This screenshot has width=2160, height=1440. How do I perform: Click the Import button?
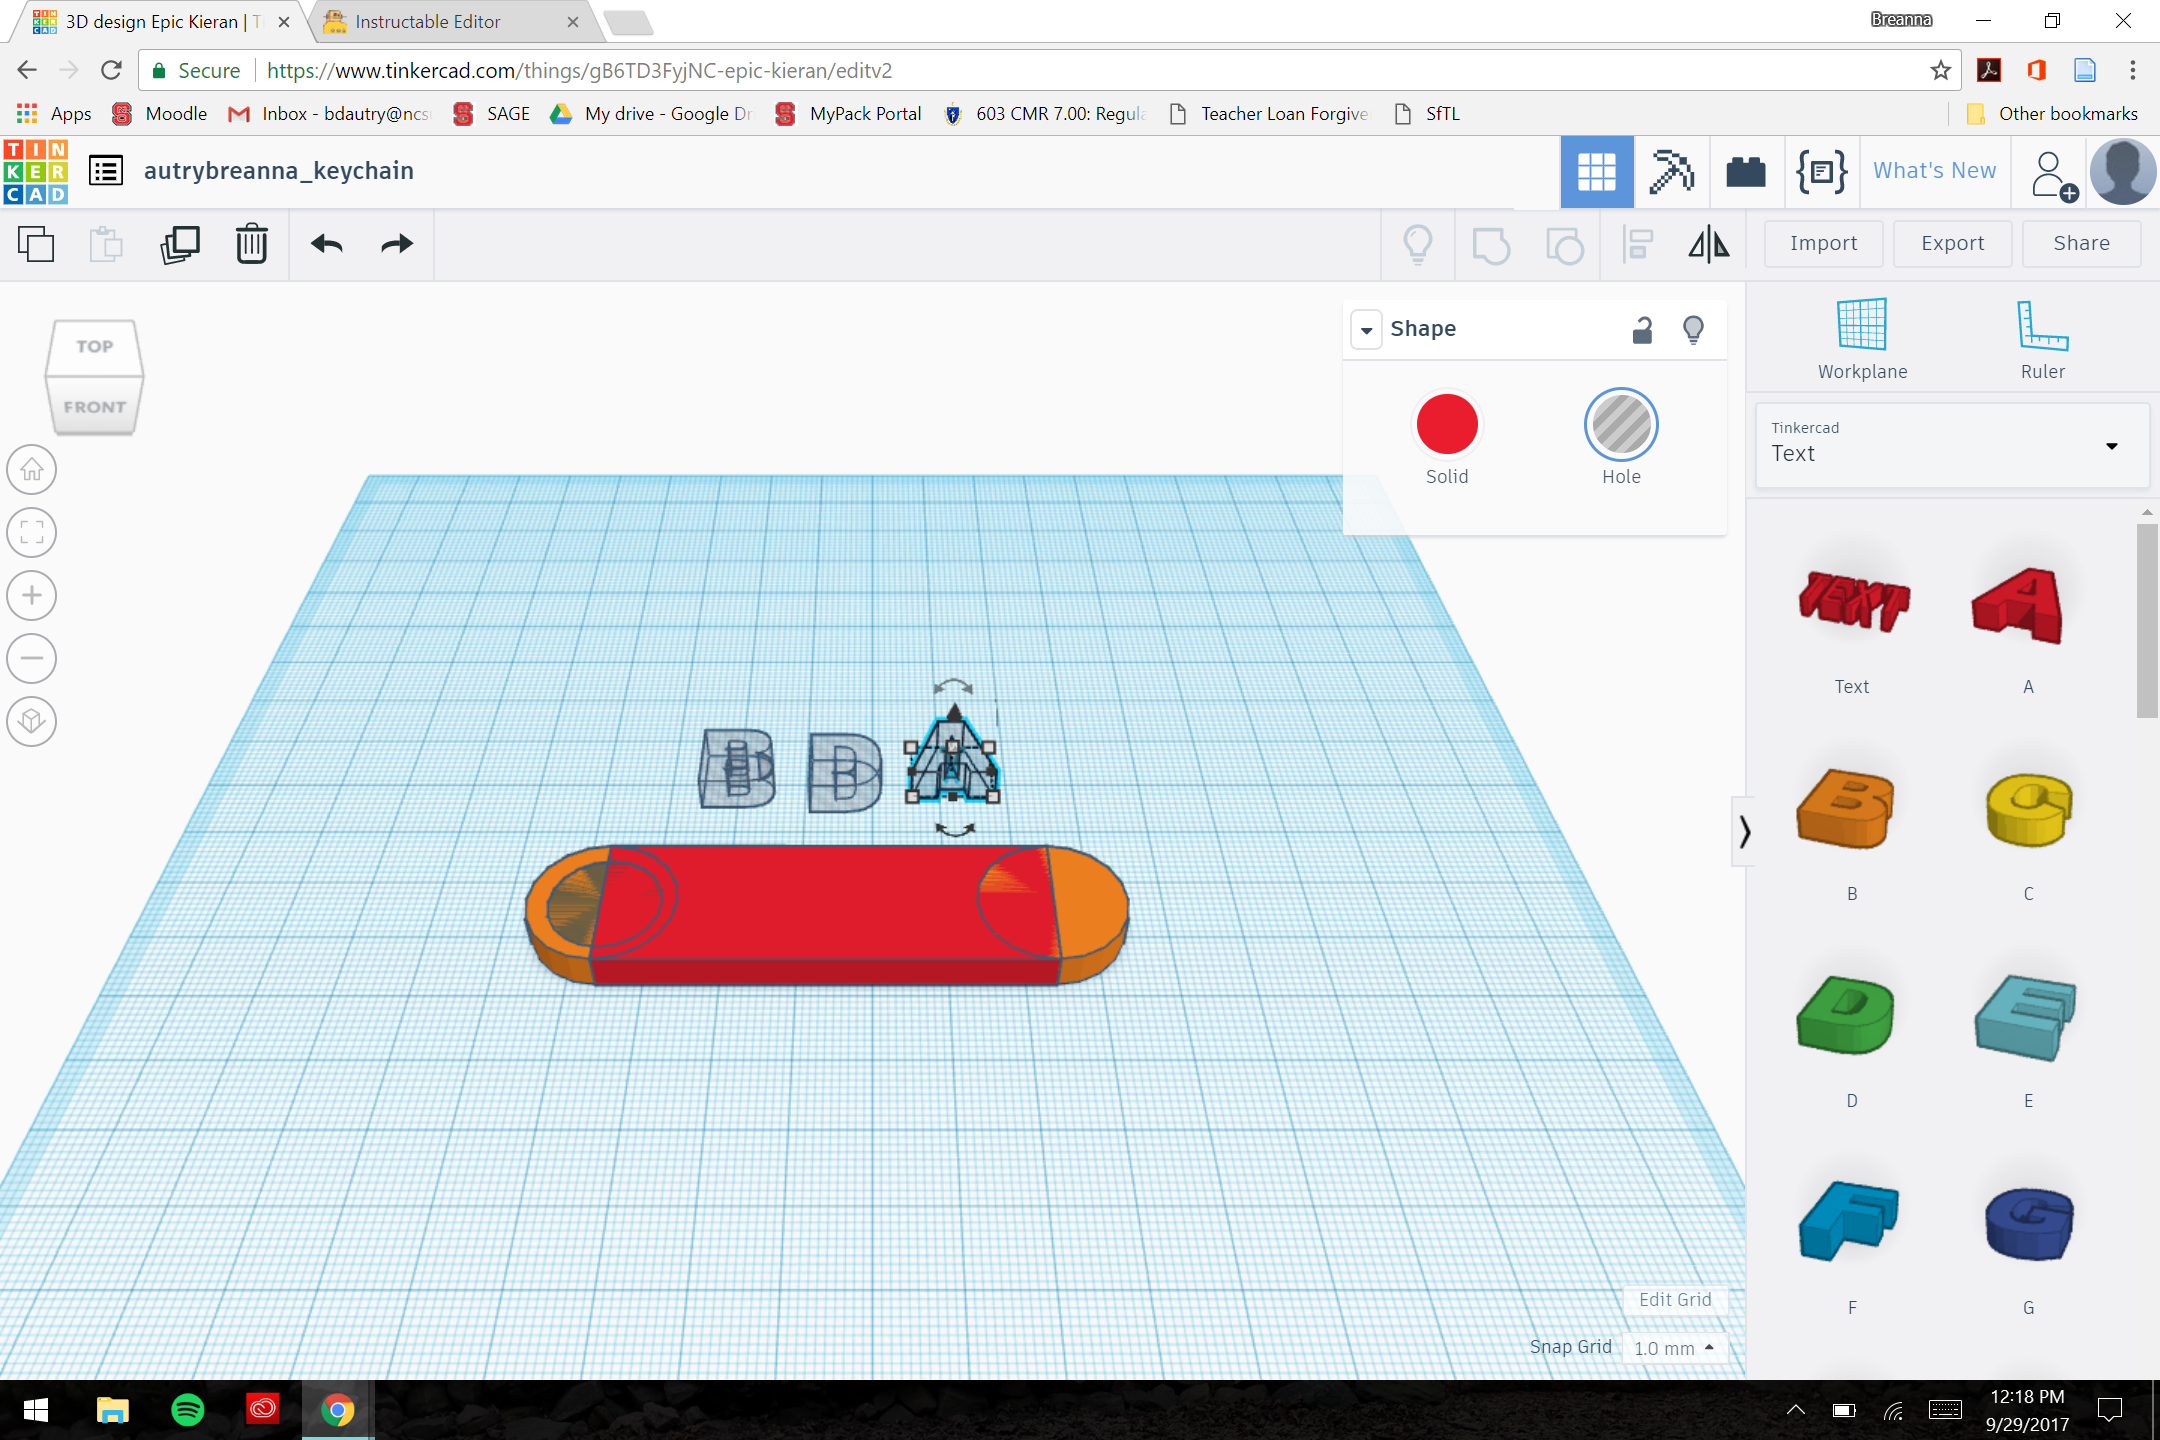click(x=1823, y=244)
